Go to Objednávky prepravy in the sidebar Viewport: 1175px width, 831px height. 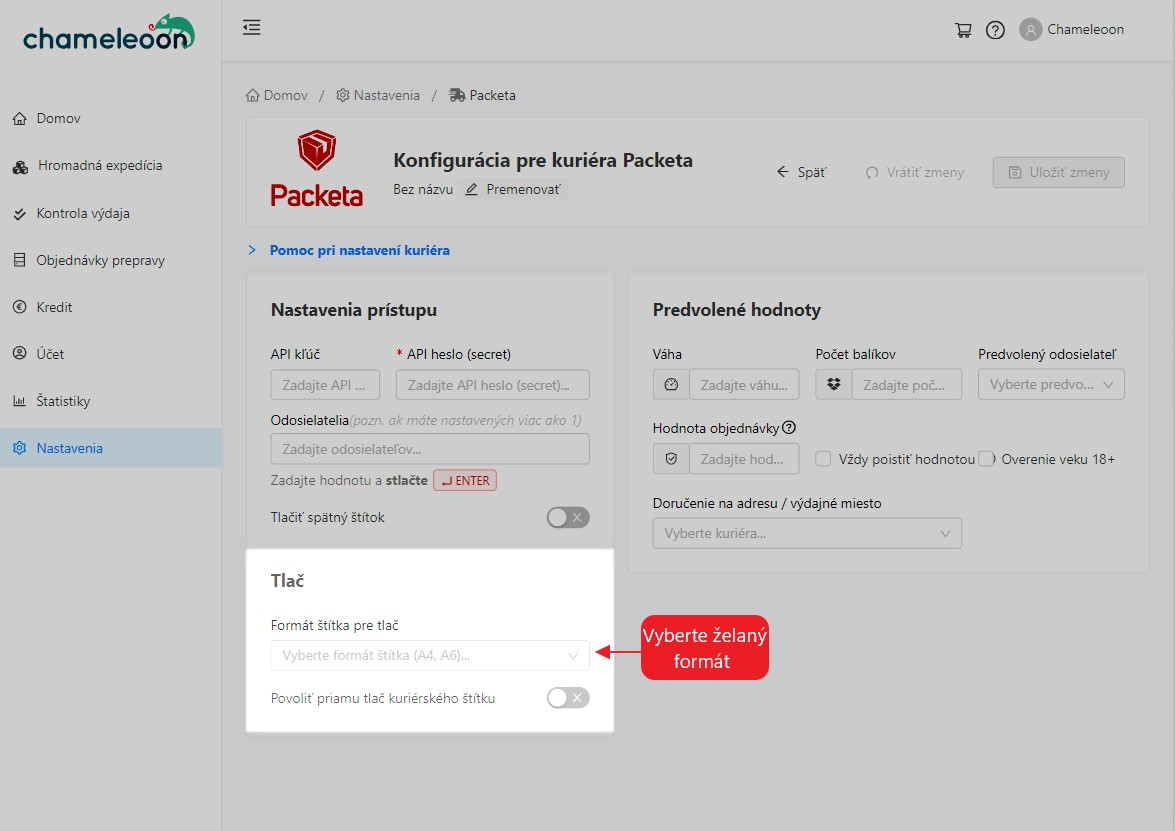(100, 260)
